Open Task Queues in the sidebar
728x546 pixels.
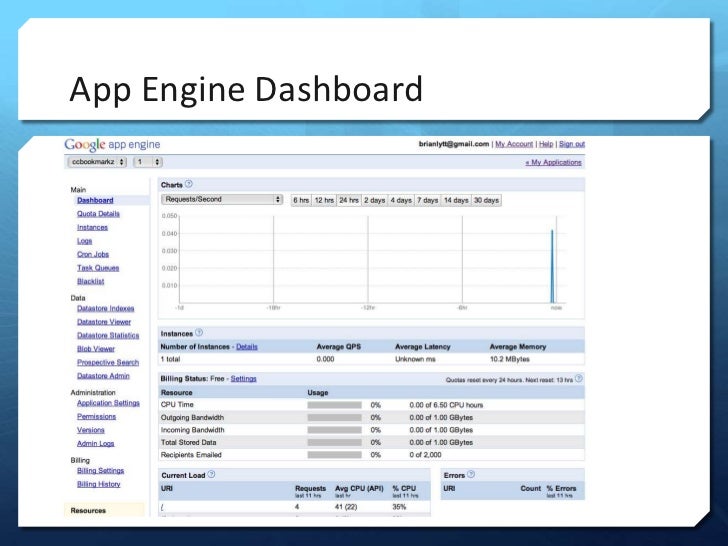[98, 268]
